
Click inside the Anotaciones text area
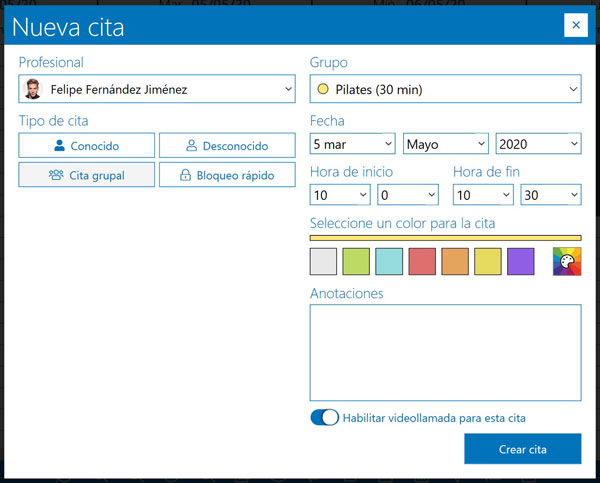tap(445, 352)
